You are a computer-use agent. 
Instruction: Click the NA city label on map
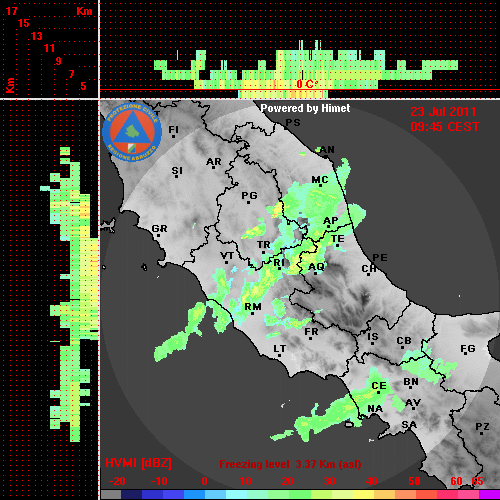375,409
